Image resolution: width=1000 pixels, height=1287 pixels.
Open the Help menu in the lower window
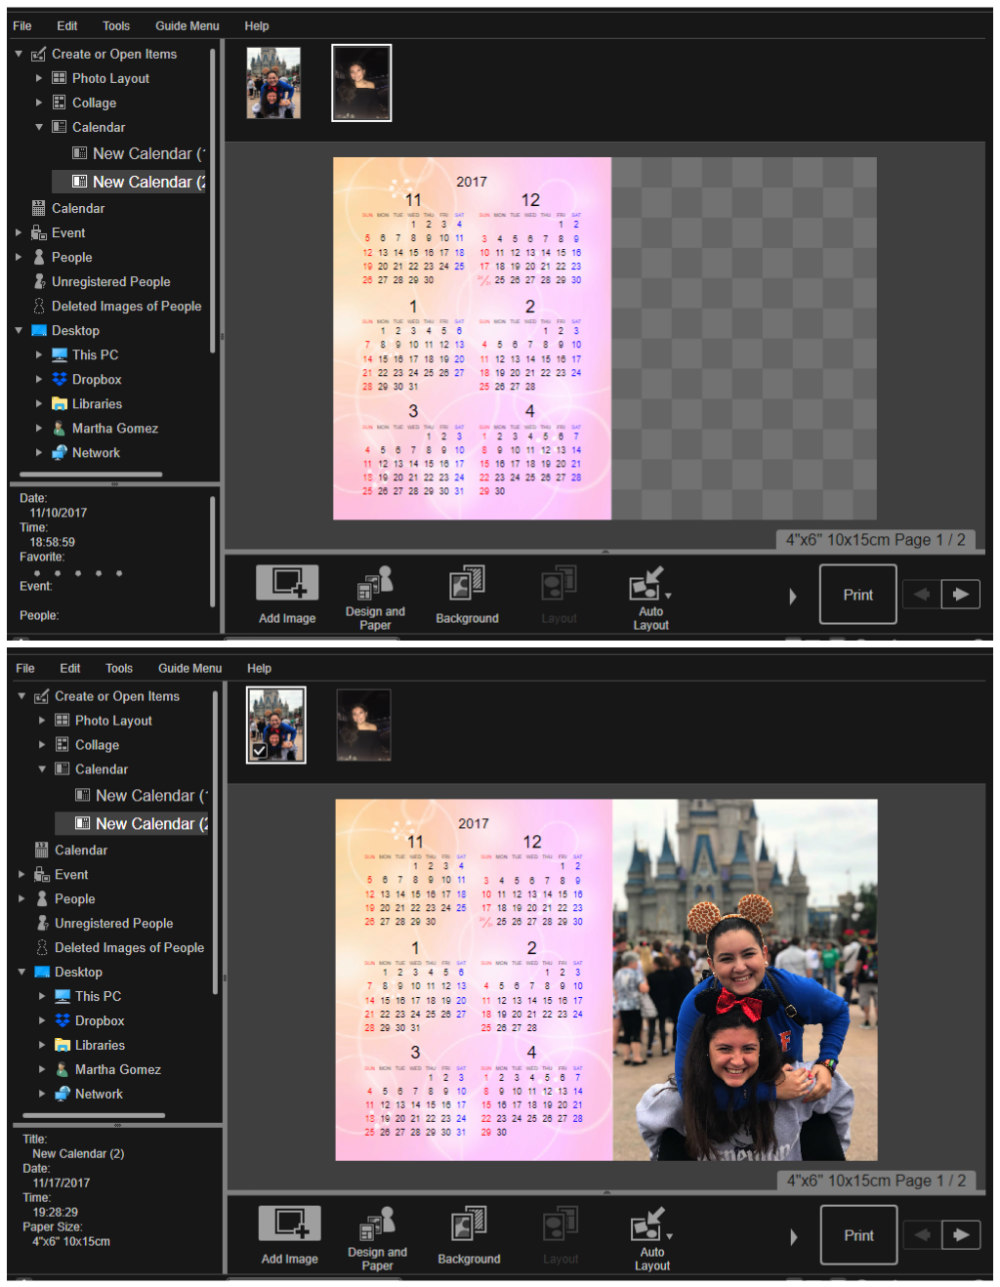[x=259, y=668]
